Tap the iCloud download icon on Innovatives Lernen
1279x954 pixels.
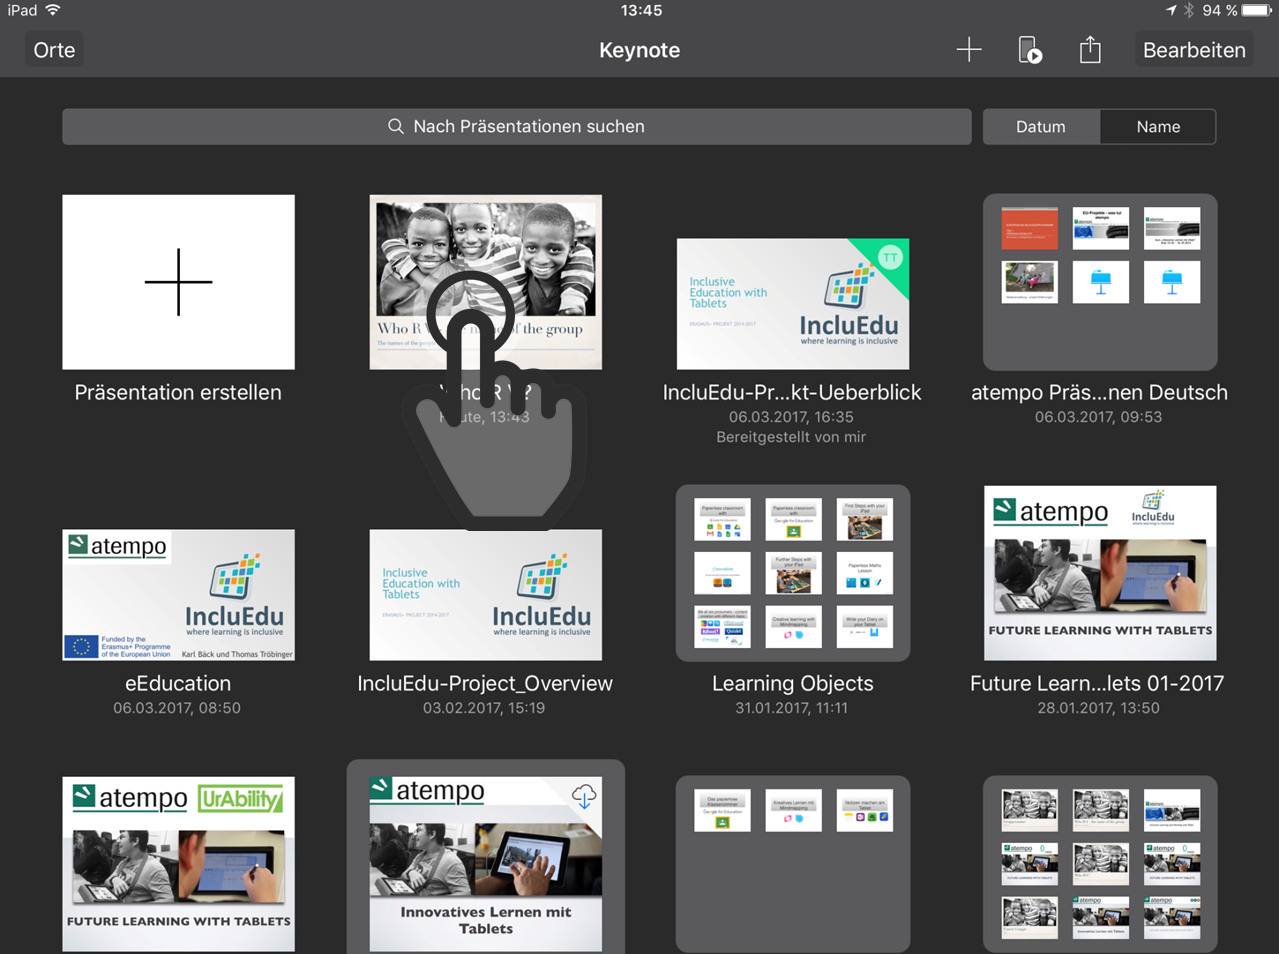point(584,796)
